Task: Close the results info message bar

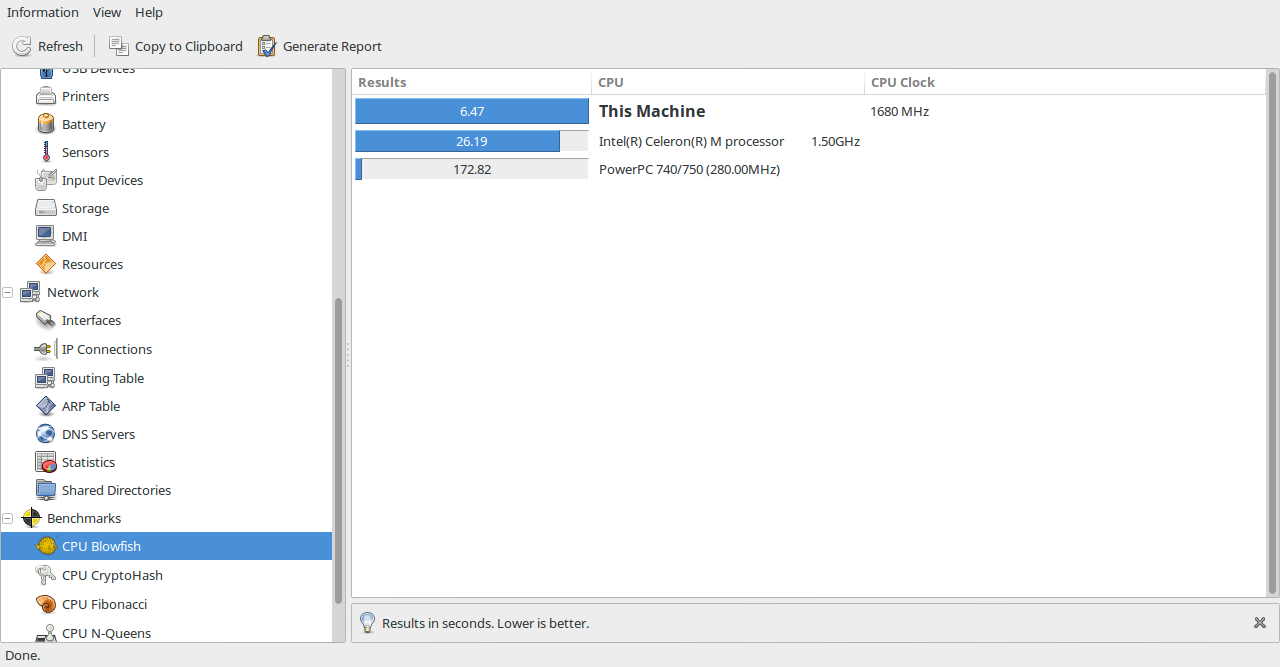Action: click(x=1260, y=623)
